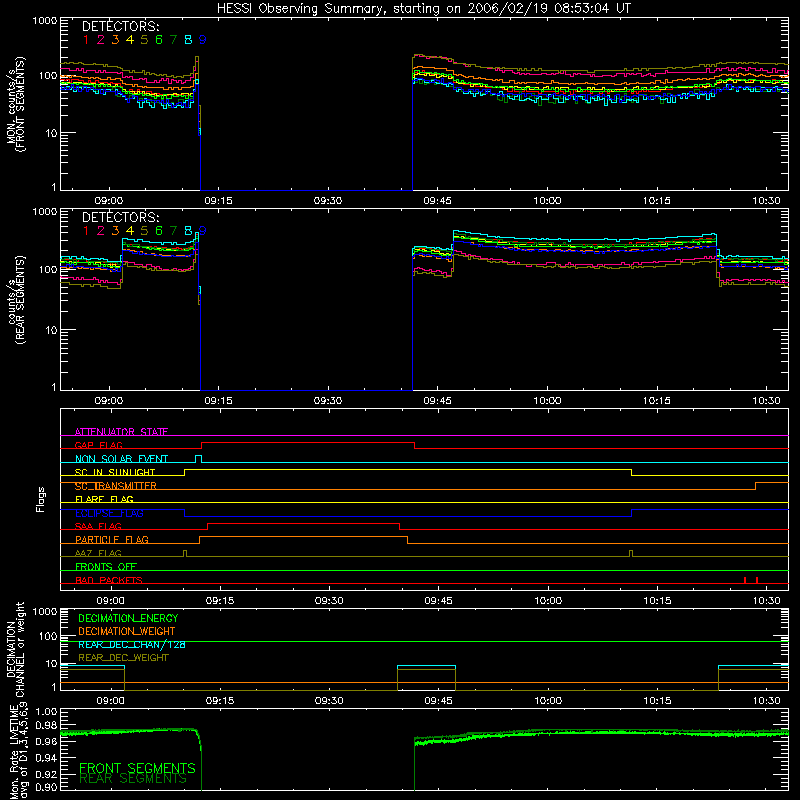Image resolution: width=800 pixels, height=800 pixels.
Task: Click detector 1 in front segments legend
Action: click(x=86, y=40)
